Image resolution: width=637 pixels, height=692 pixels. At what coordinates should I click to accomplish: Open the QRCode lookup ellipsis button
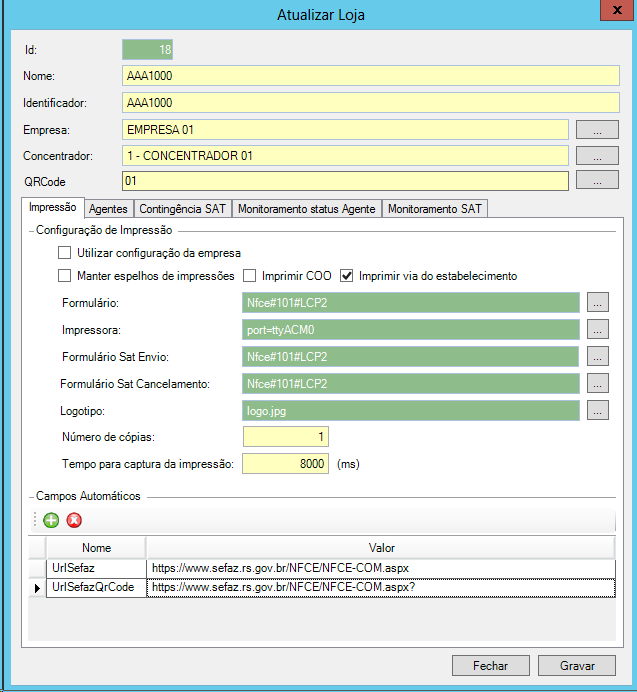(597, 181)
